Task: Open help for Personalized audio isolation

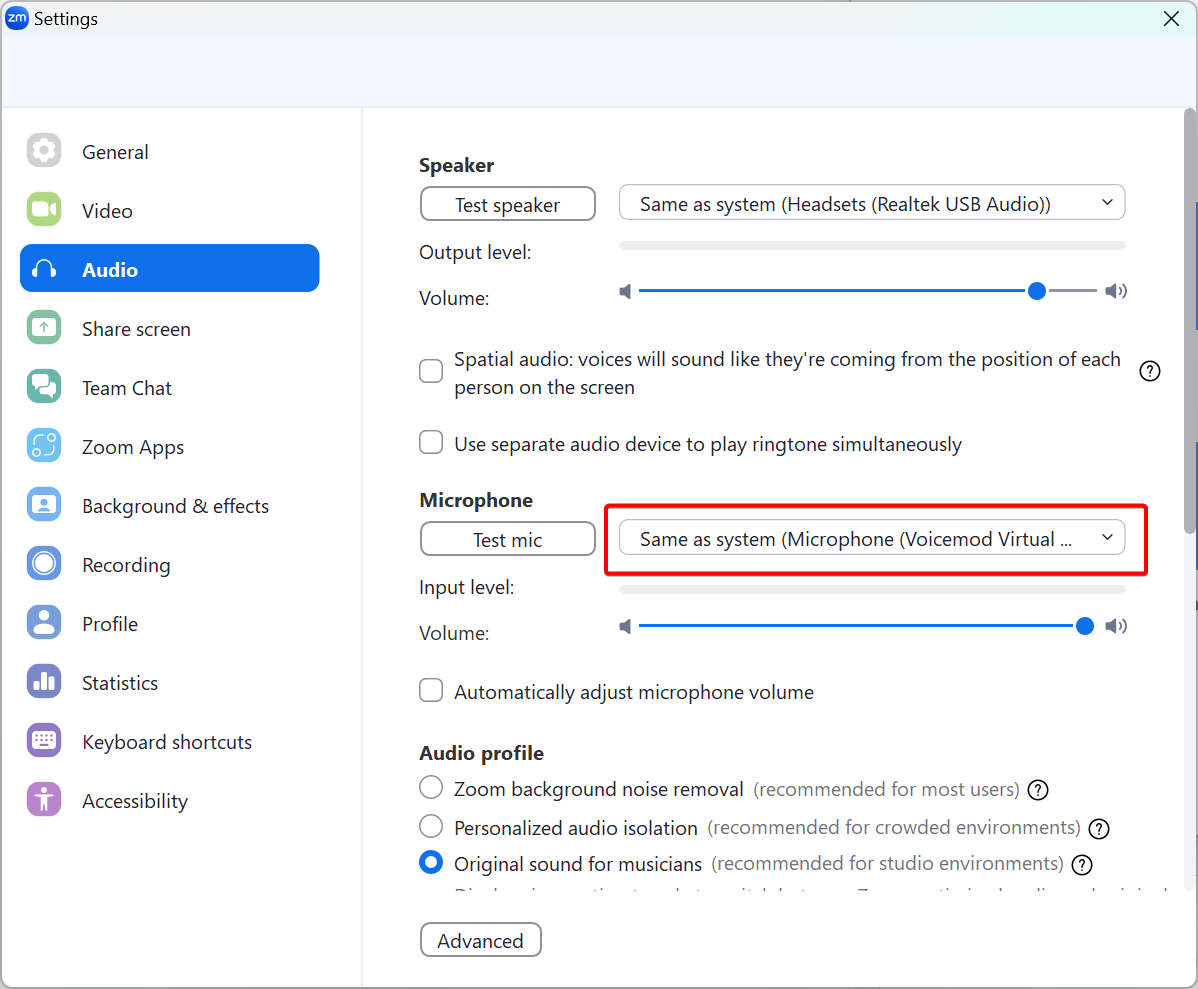Action: click(1099, 828)
